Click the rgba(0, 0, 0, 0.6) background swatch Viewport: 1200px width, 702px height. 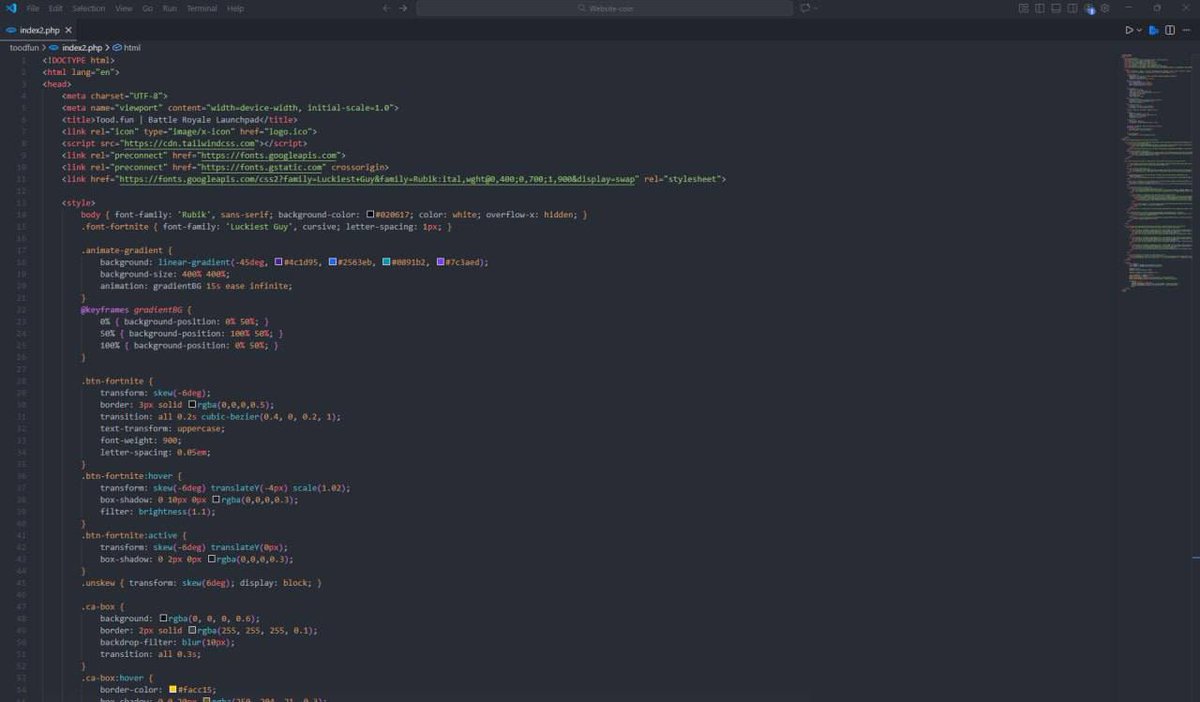[165, 619]
